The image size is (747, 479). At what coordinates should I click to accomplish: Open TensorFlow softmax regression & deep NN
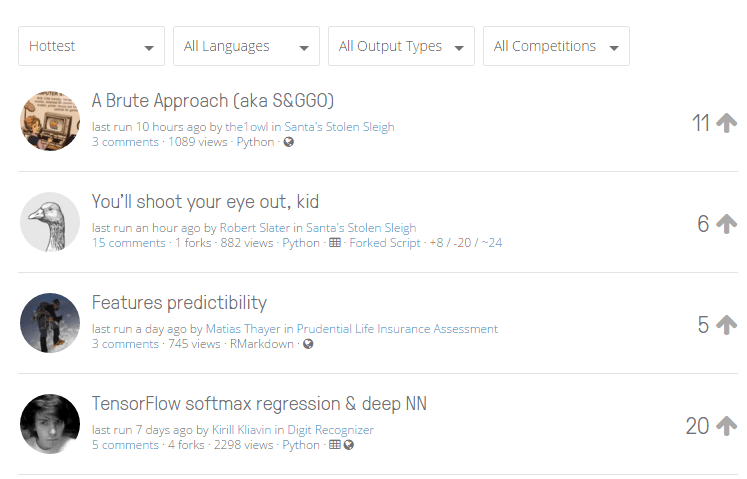click(259, 403)
